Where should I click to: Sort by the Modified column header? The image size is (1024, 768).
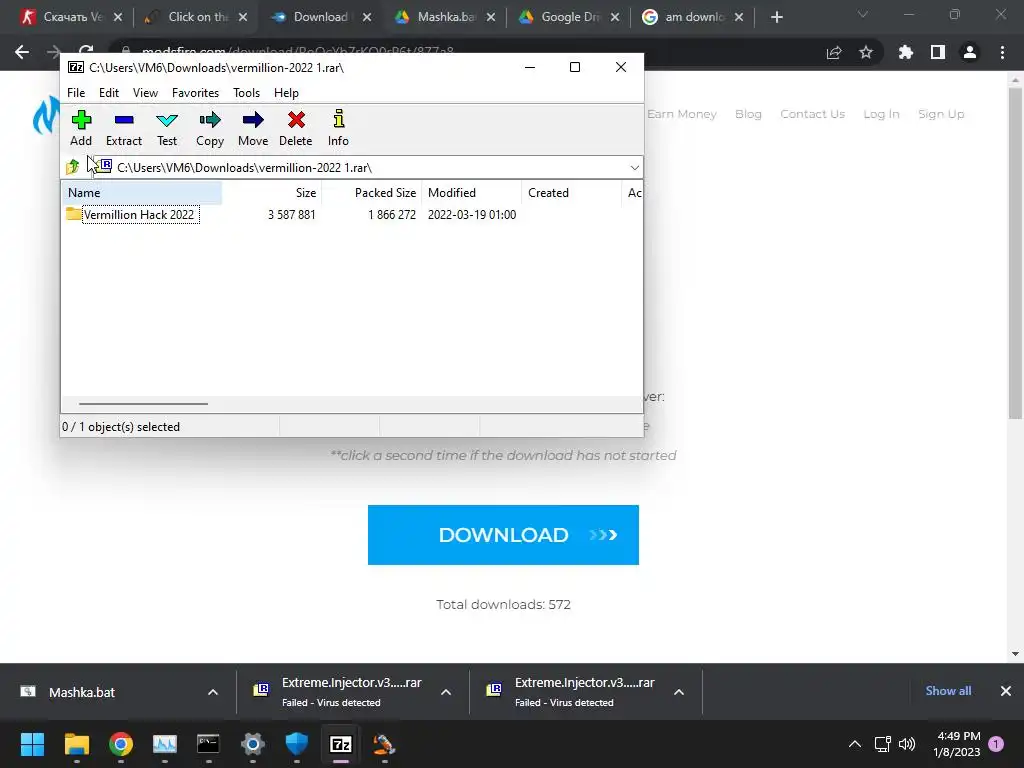coord(471,193)
